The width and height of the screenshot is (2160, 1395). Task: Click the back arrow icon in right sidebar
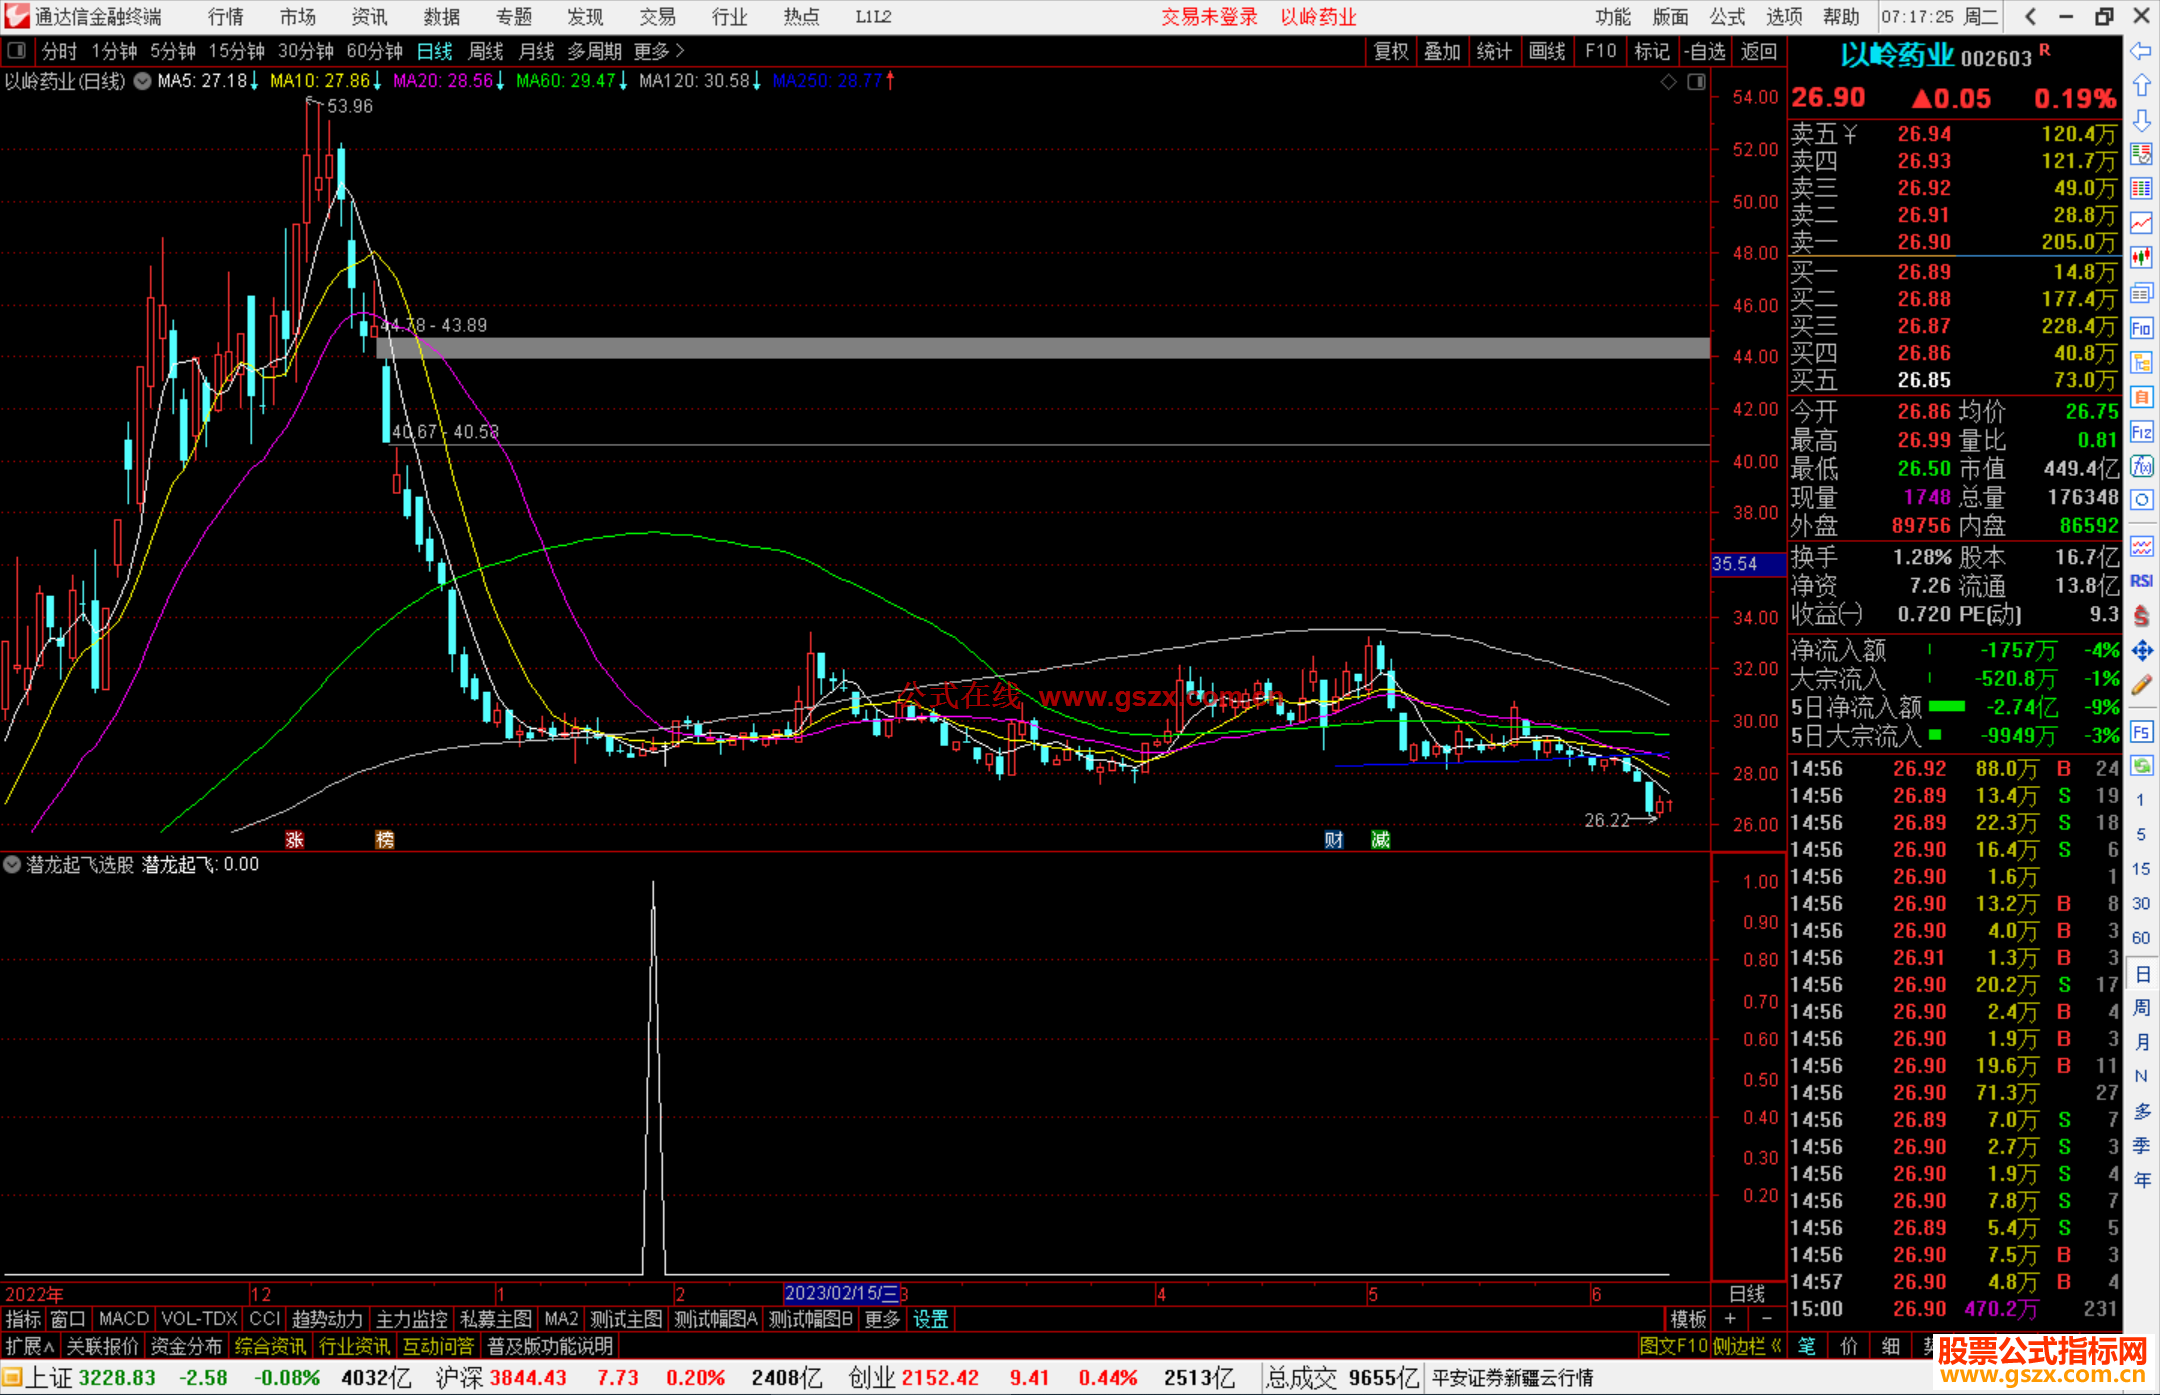tap(2141, 51)
